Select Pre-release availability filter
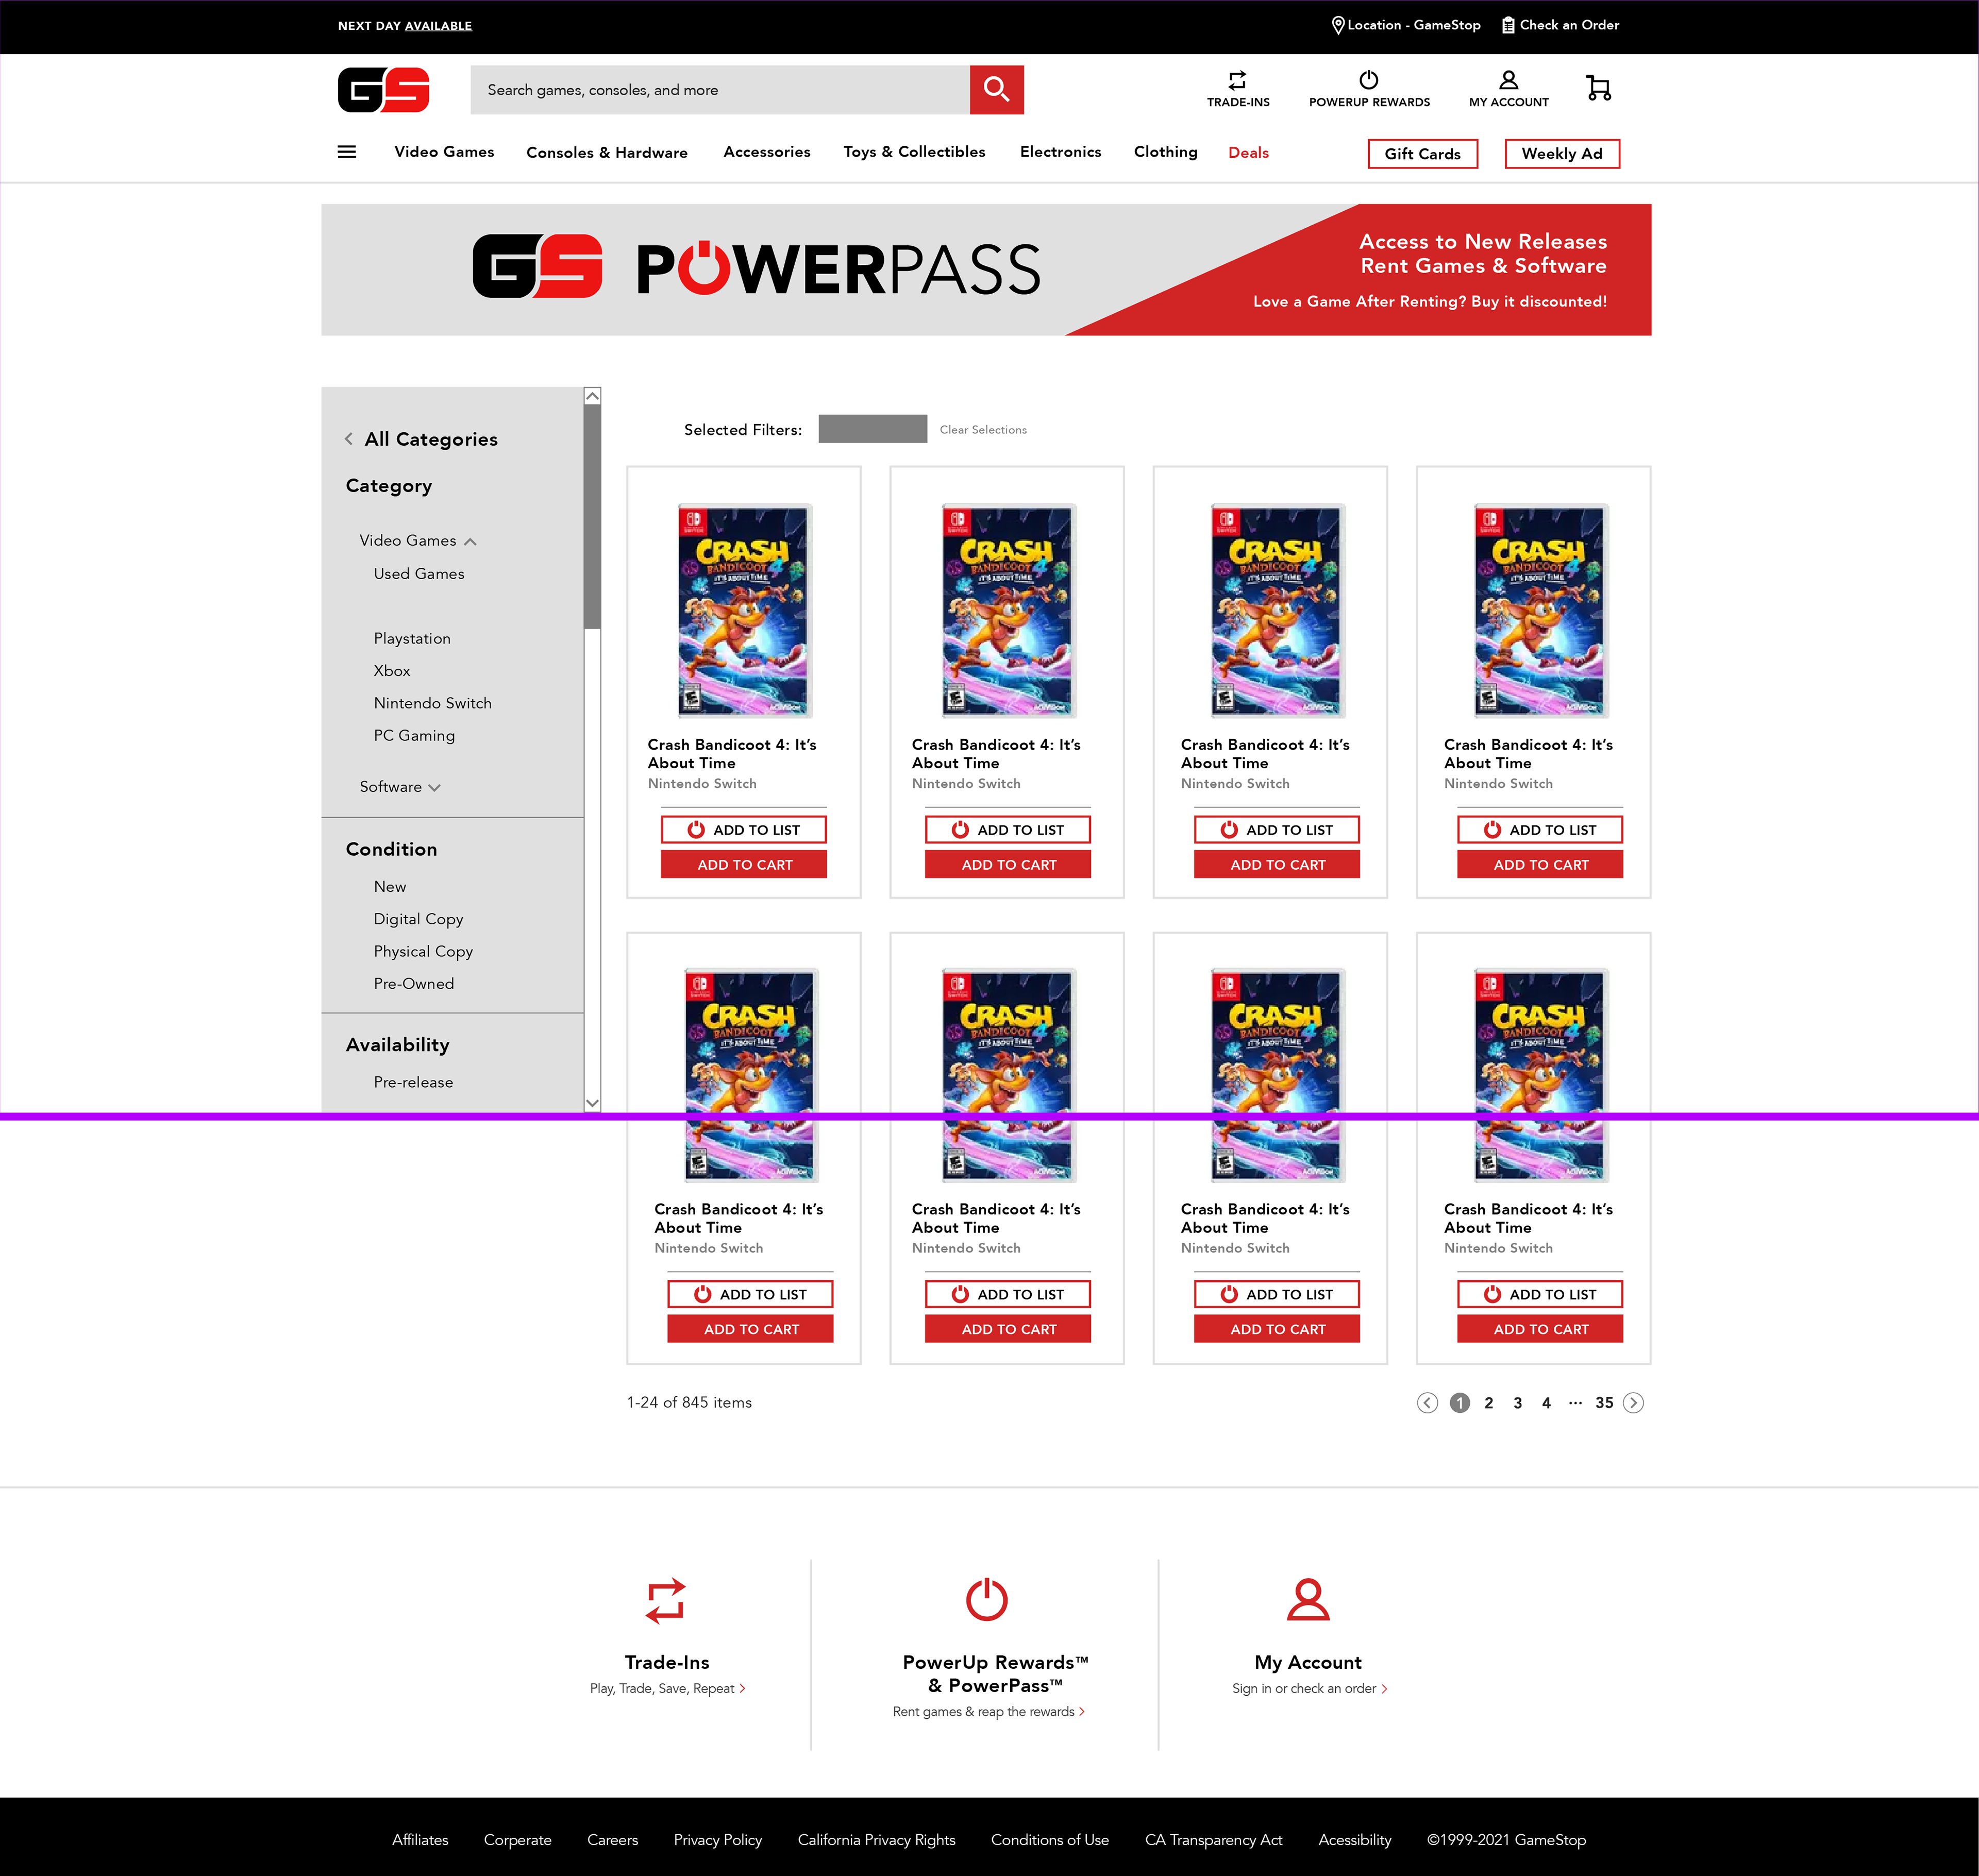This screenshot has width=1979, height=1876. tap(413, 1082)
